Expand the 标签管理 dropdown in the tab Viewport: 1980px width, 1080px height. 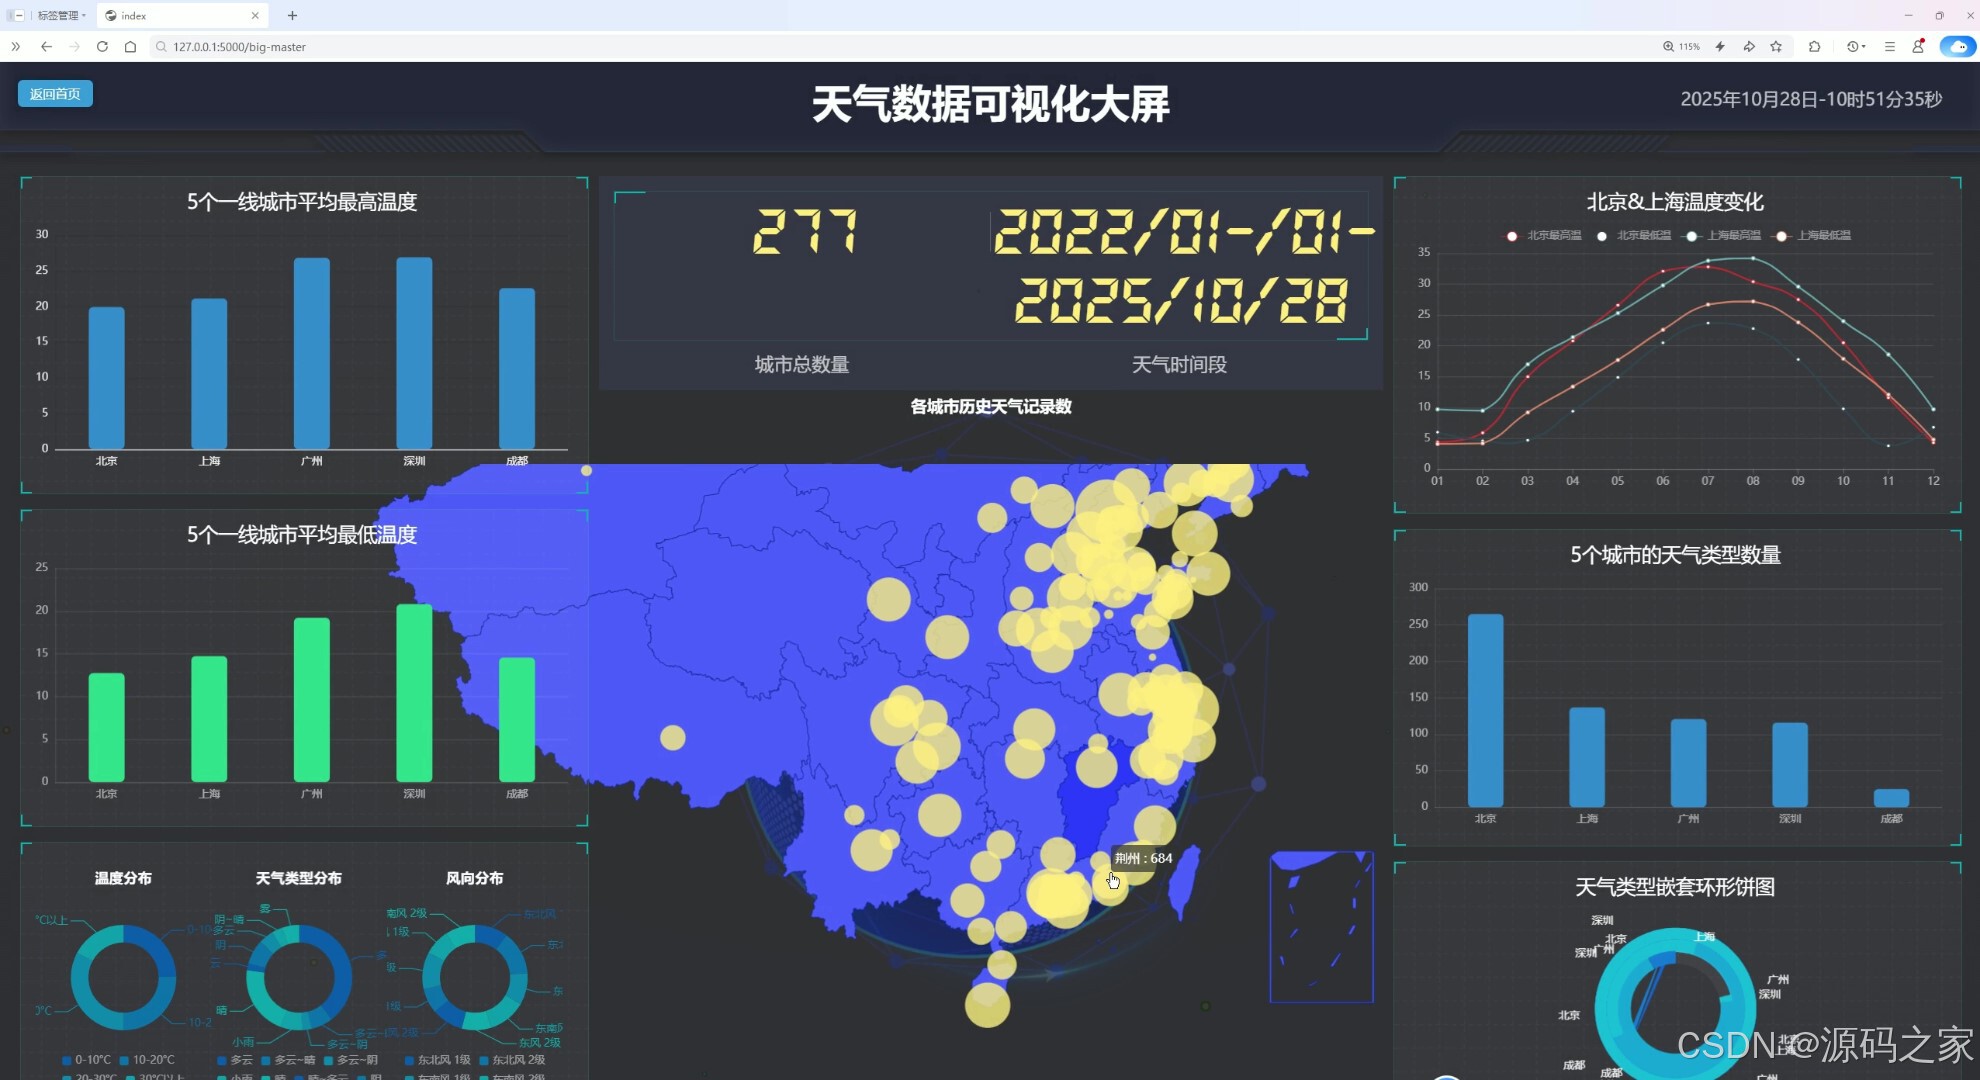pyautogui.click(x=84, y=15)
